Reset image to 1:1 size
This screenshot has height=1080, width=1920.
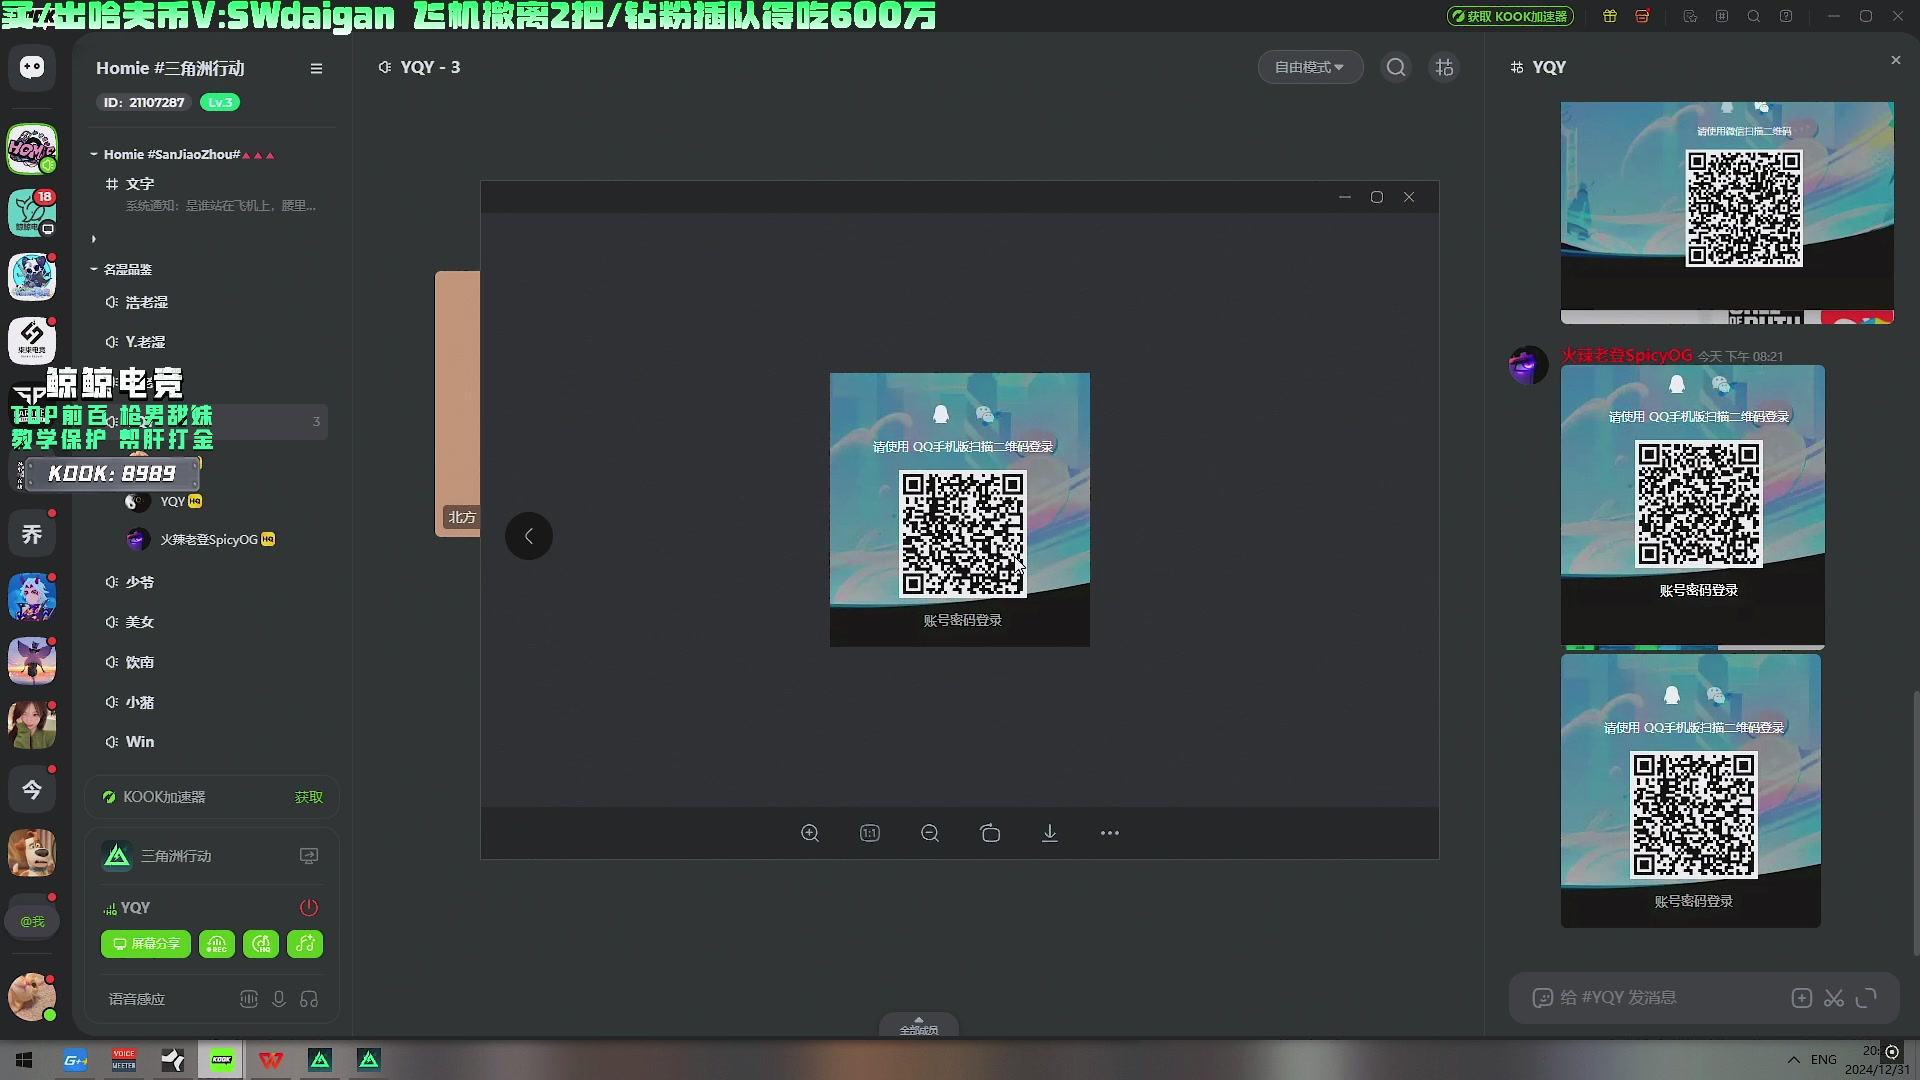pyautogui.click(x=870, y=833)
